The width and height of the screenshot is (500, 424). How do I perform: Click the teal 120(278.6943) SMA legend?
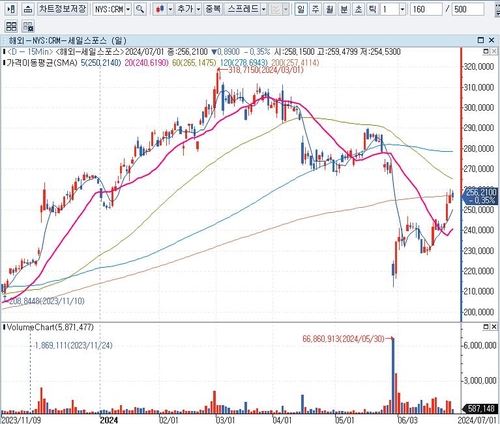pyautogui.click(x=244, y=63)
